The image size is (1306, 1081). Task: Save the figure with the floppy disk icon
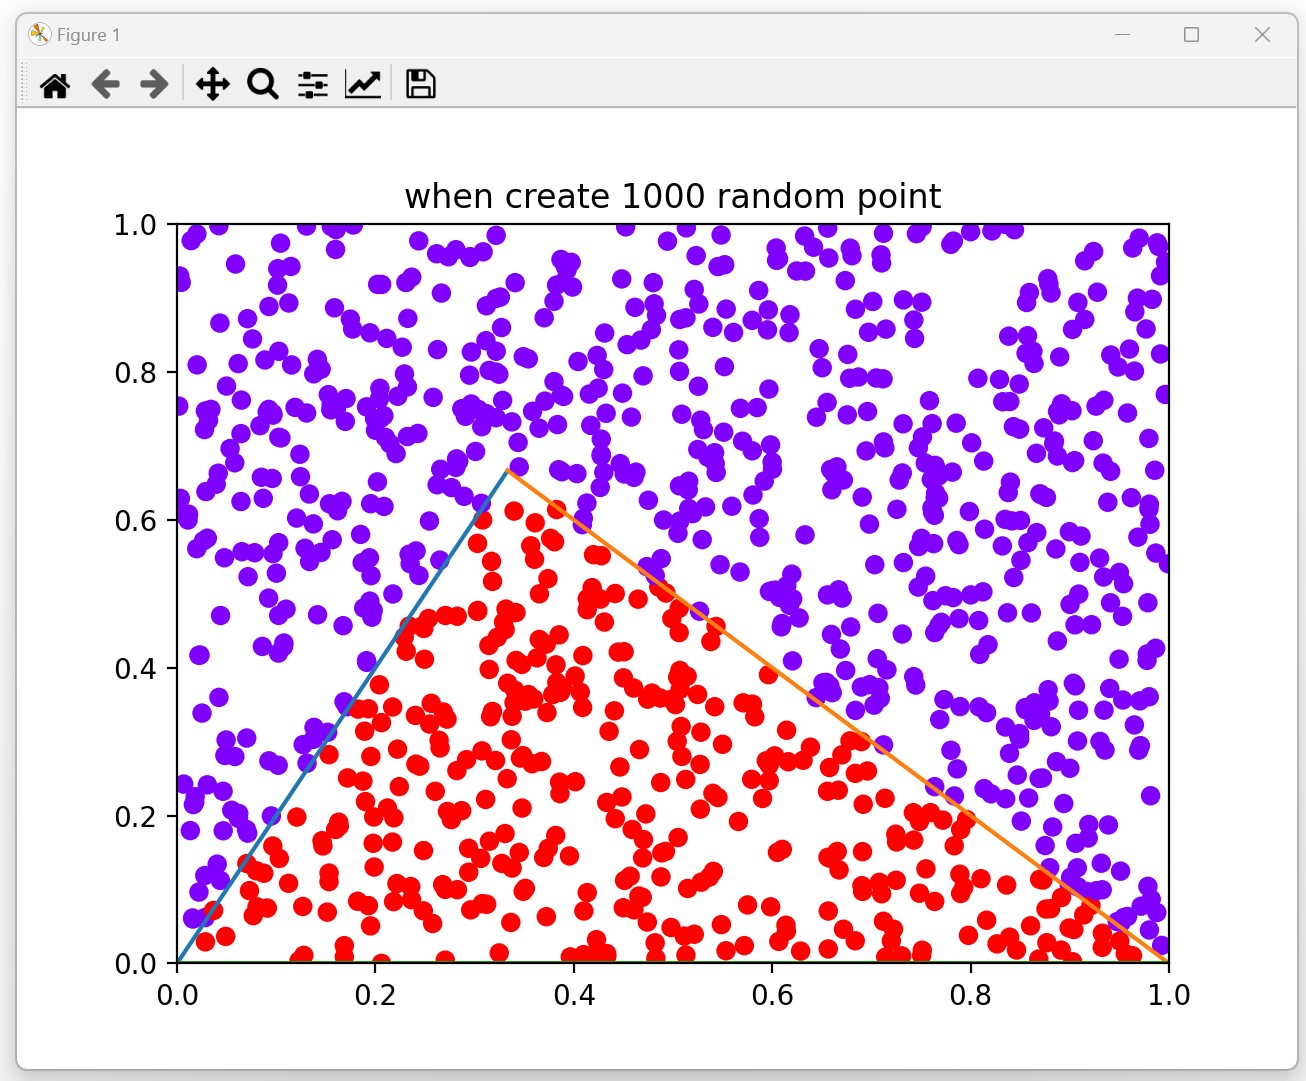pos(420,85)
